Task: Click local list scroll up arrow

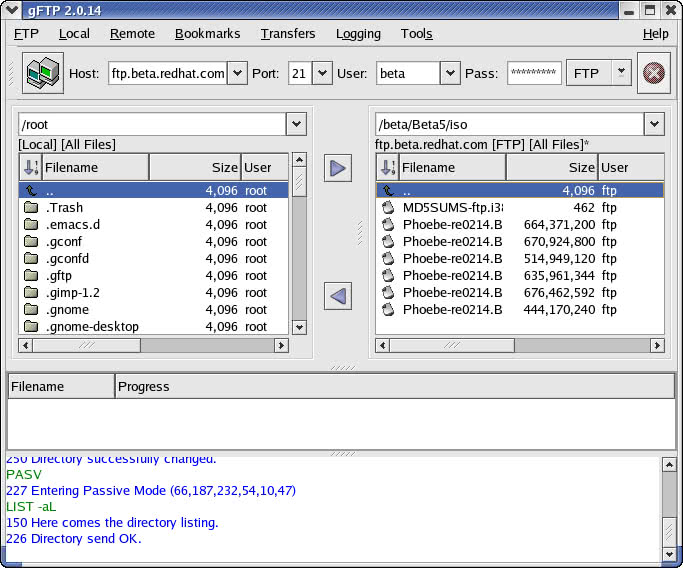Action: 299,160
